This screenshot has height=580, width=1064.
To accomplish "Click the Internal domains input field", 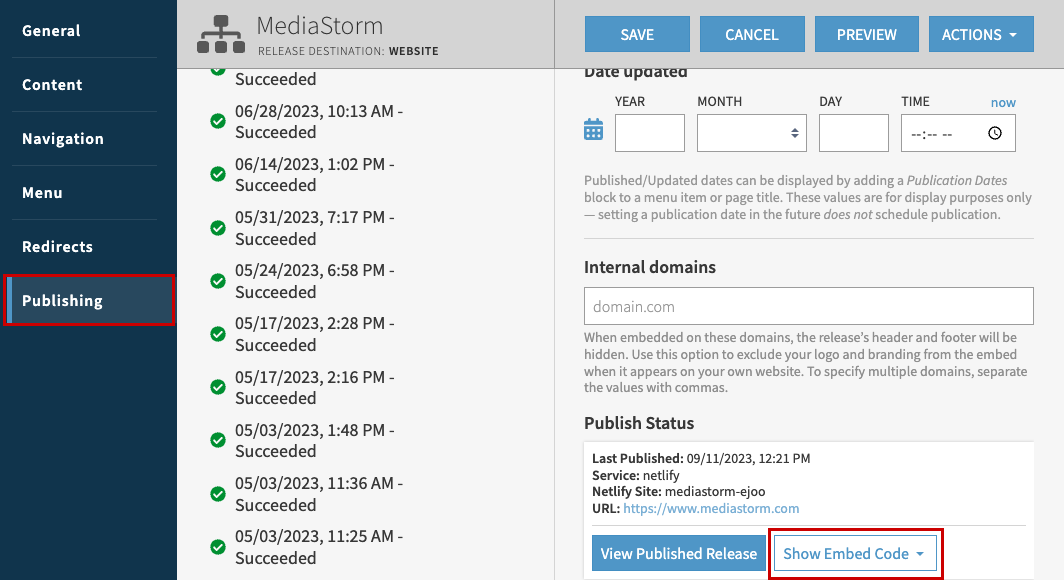I will (x=808, y=305).
